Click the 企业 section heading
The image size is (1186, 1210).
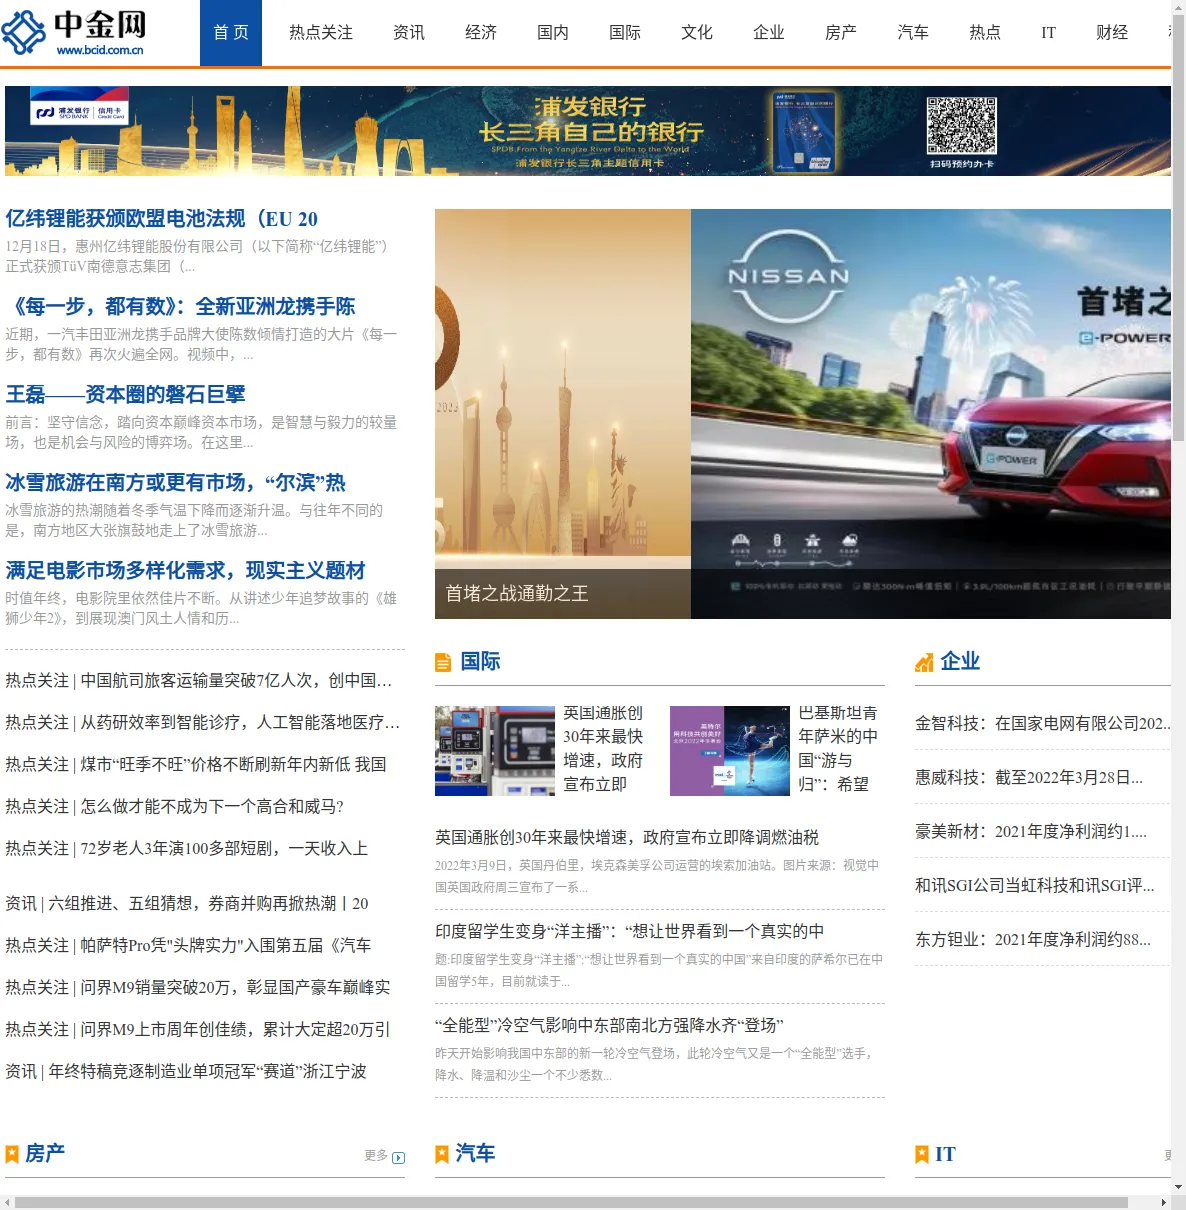[960, 662]
